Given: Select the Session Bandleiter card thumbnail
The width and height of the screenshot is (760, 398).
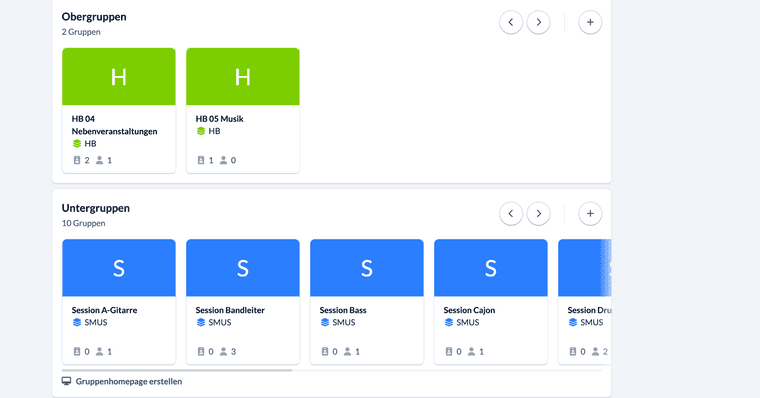Looking at the screenshot, I should 243,268.
